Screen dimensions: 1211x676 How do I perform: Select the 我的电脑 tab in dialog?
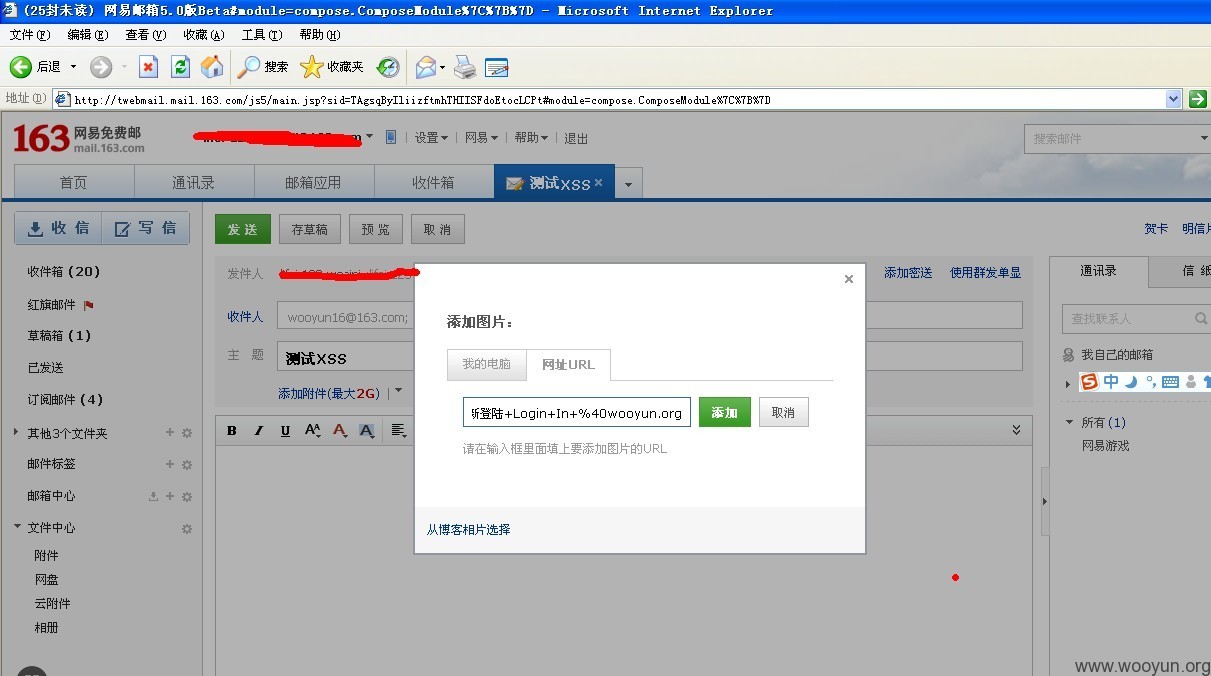click(486, 365)
